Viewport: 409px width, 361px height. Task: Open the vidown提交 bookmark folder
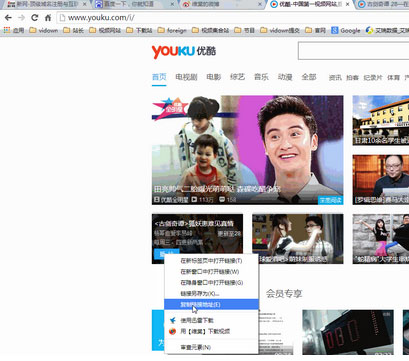[280, 30]
